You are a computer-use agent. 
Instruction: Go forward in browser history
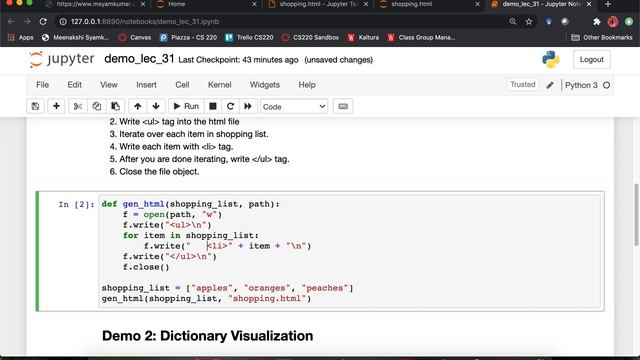[x=27, y=22]
